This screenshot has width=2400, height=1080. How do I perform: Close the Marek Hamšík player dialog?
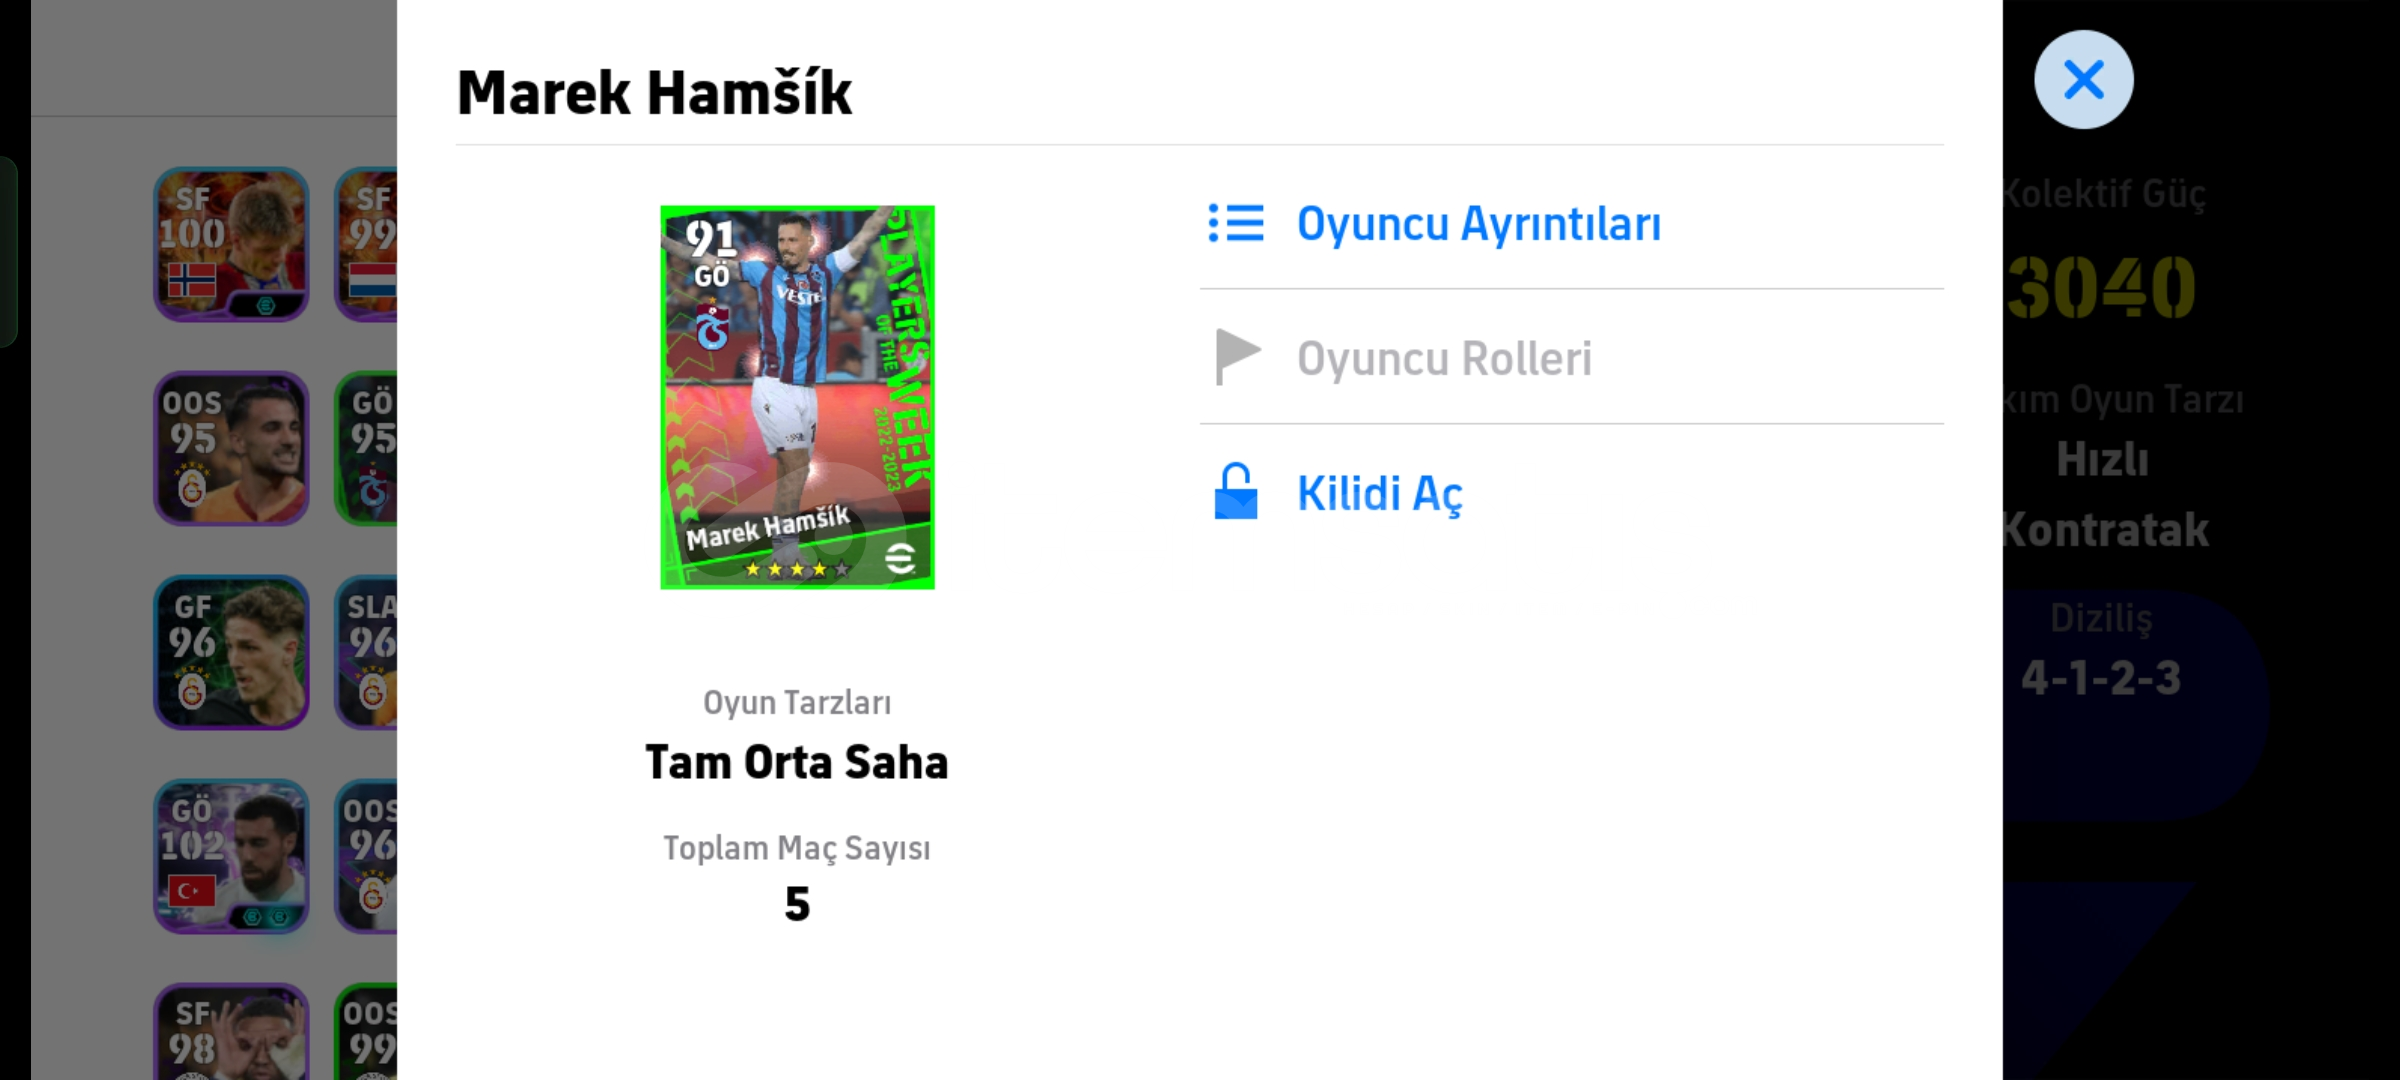tap(2083, 79)
